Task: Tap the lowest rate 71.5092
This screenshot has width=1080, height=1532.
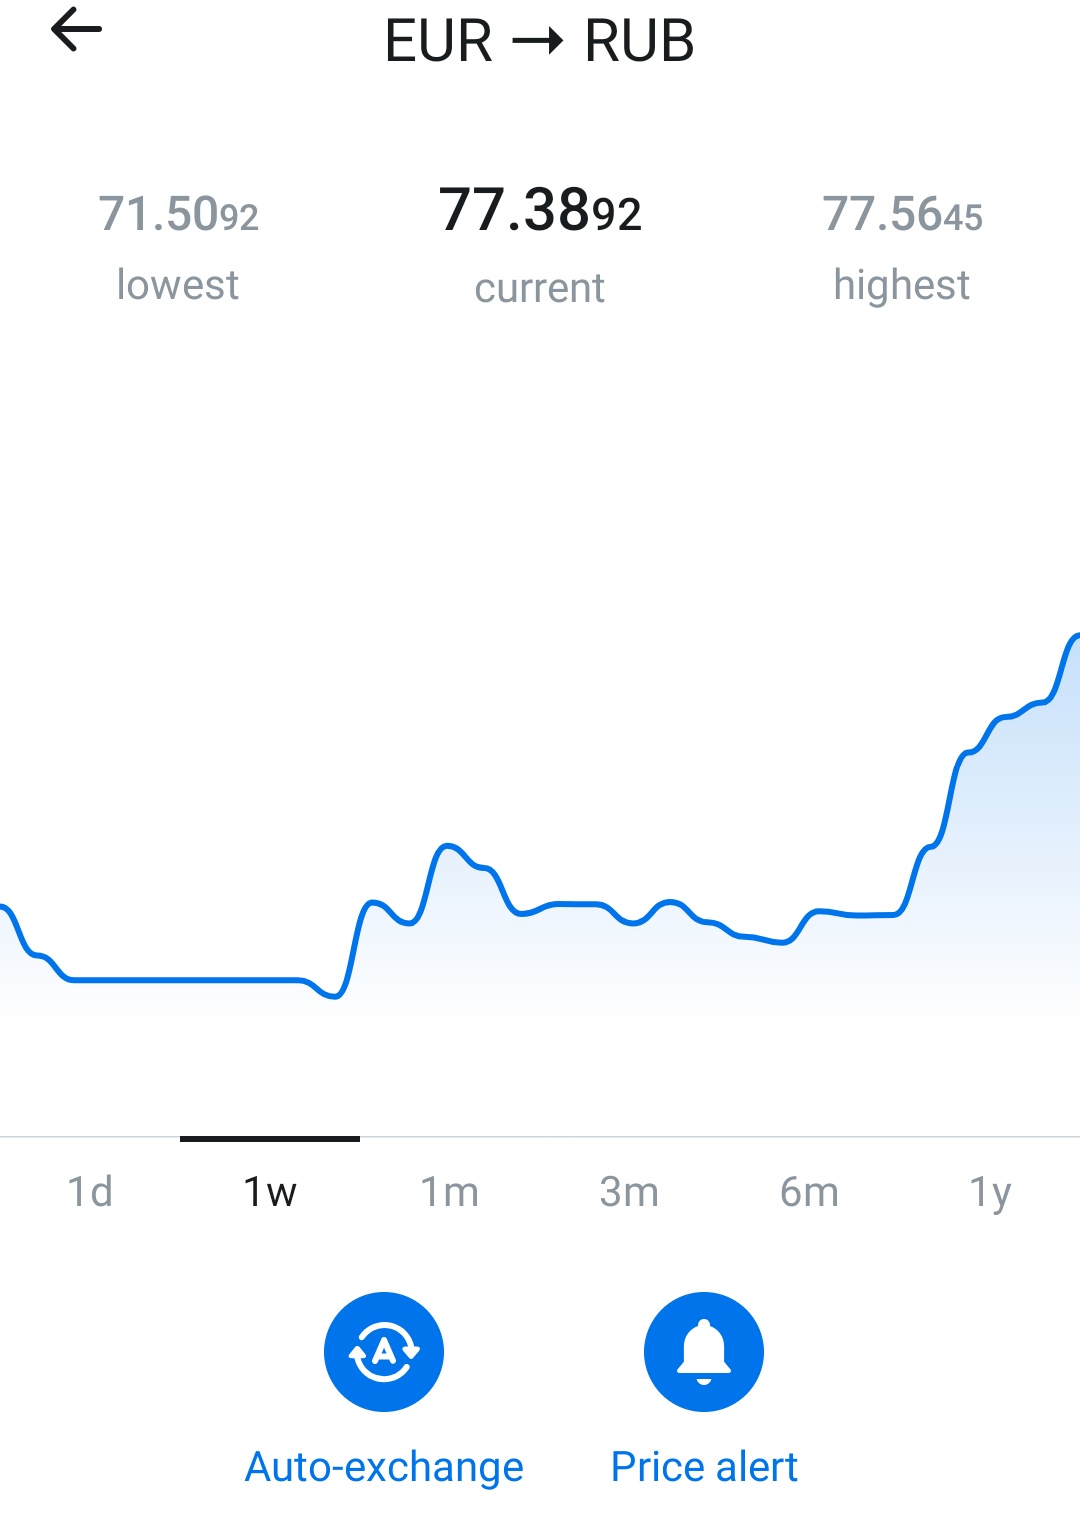Action: point(178,213)
